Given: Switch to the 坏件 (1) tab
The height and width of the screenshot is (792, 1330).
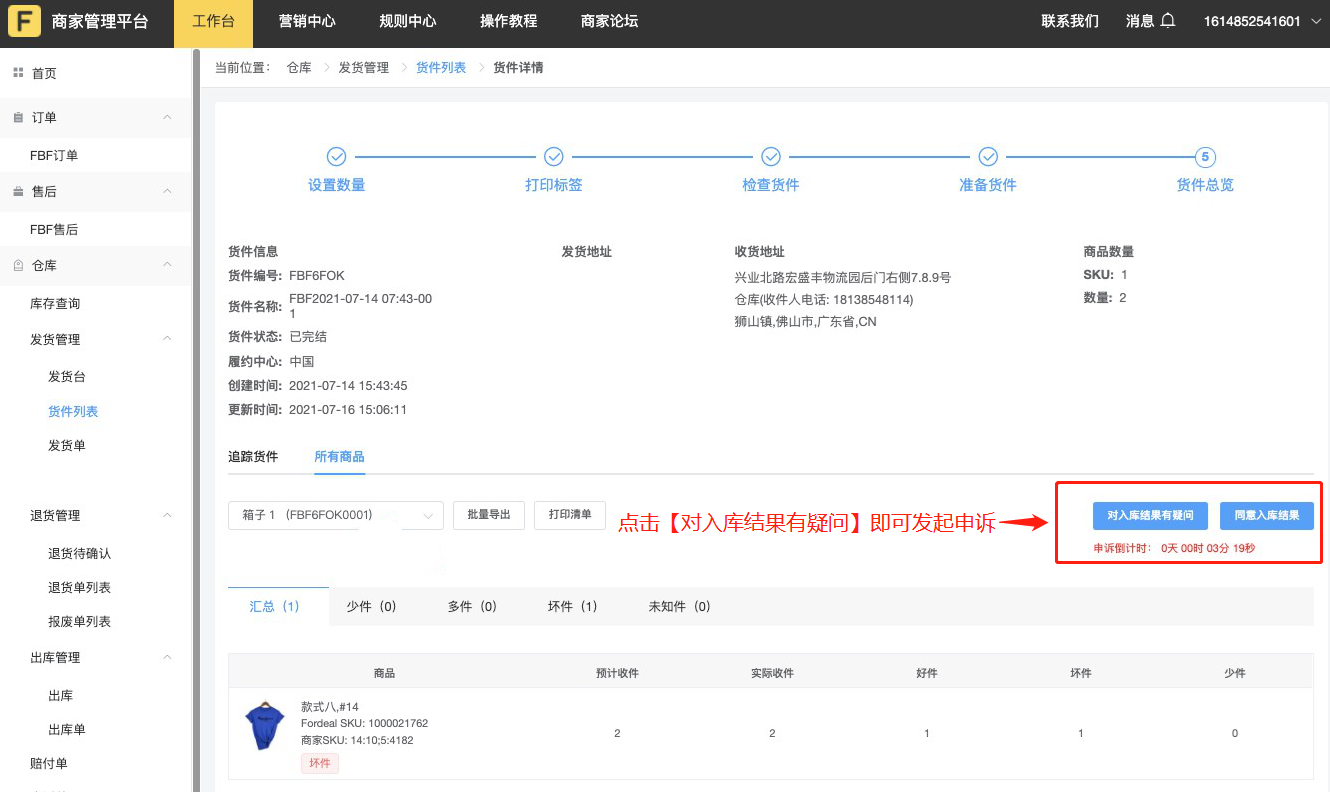Looking at the screenshot, I should 573,606.
